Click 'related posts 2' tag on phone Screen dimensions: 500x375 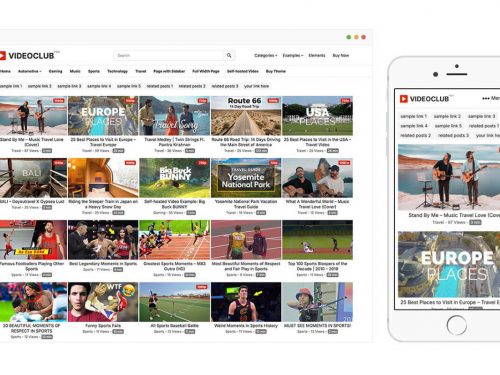(415, 135)
